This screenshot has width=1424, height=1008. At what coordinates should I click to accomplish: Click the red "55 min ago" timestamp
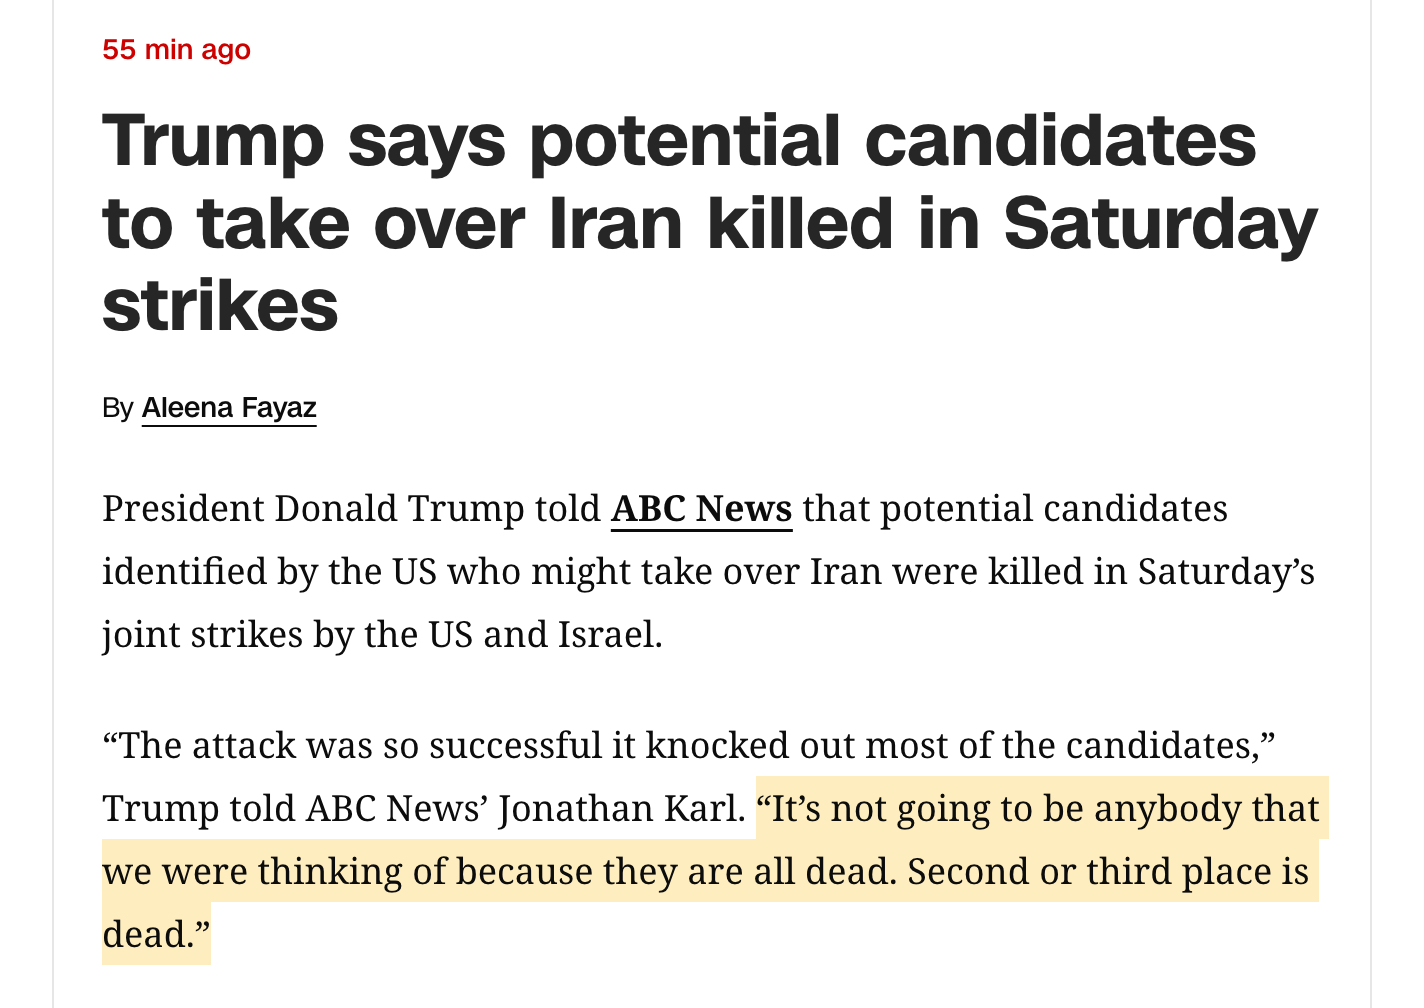pyautogui.click(x=176, y=49)
